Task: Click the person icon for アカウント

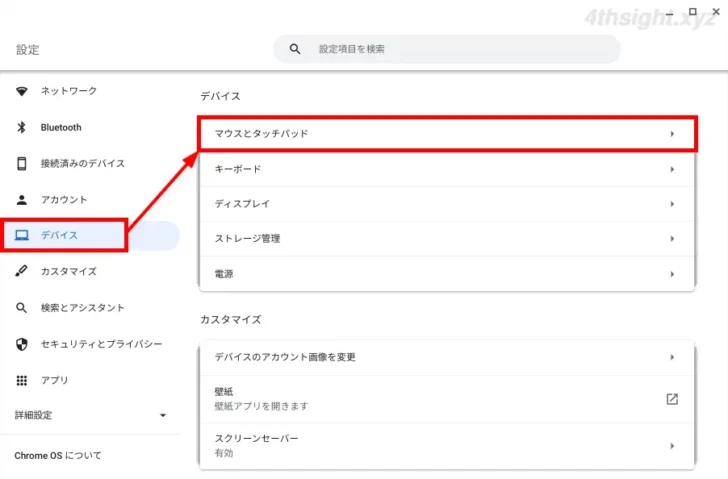Action: (x=21, y=200)
